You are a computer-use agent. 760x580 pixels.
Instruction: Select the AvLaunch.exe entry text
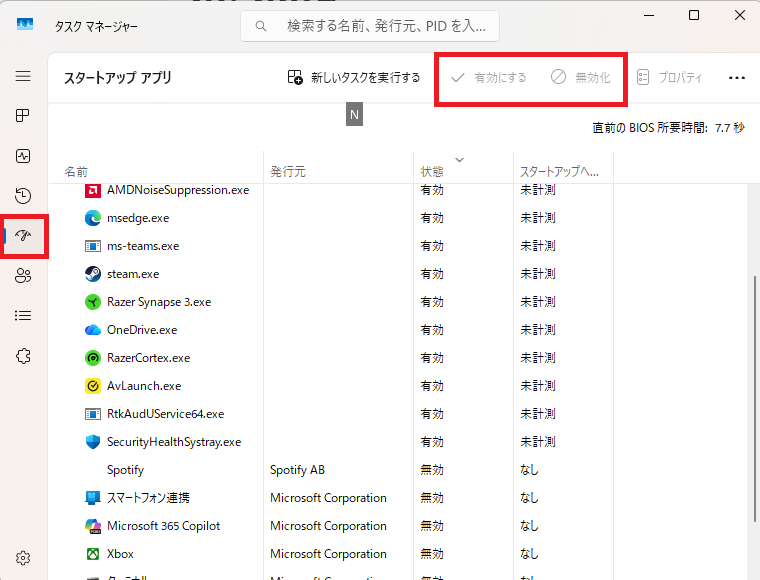(x=144, y=386)
